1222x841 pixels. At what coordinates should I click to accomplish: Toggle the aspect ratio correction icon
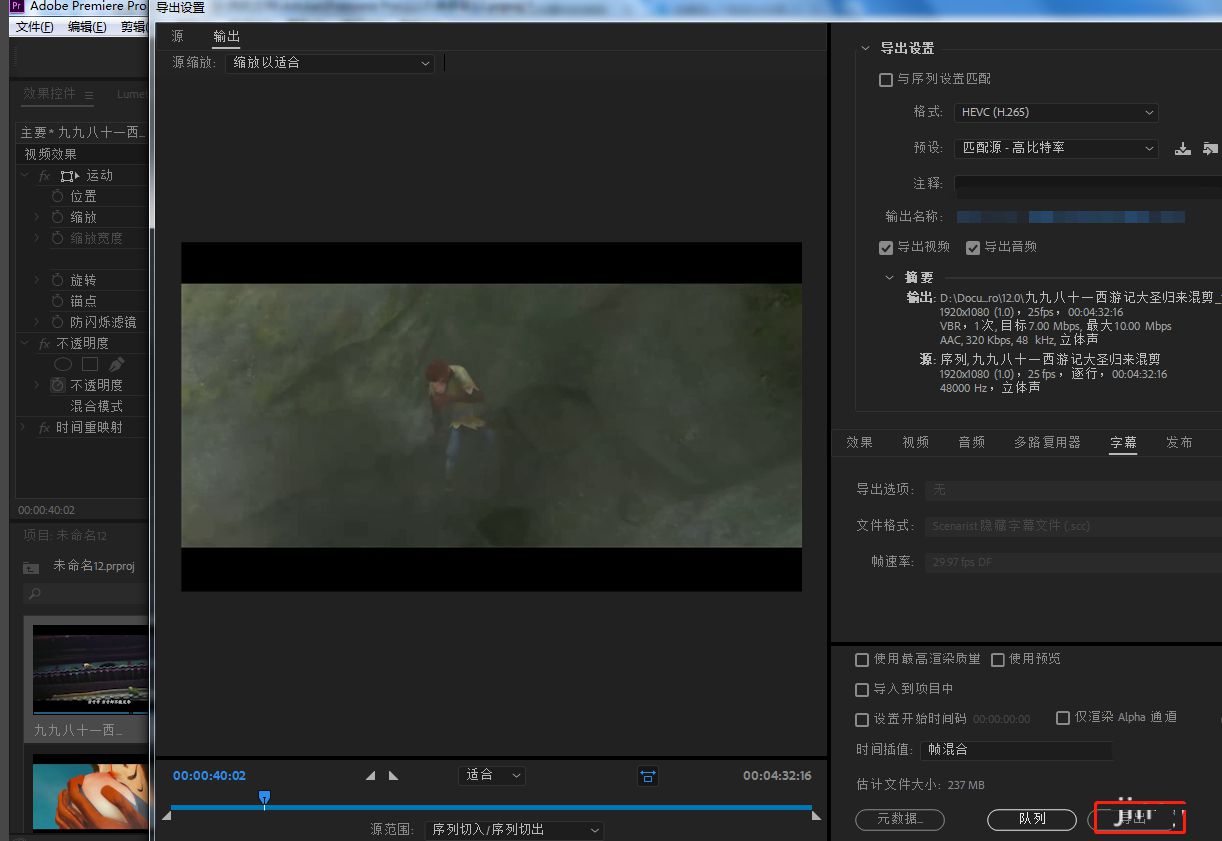pos(648,775)
